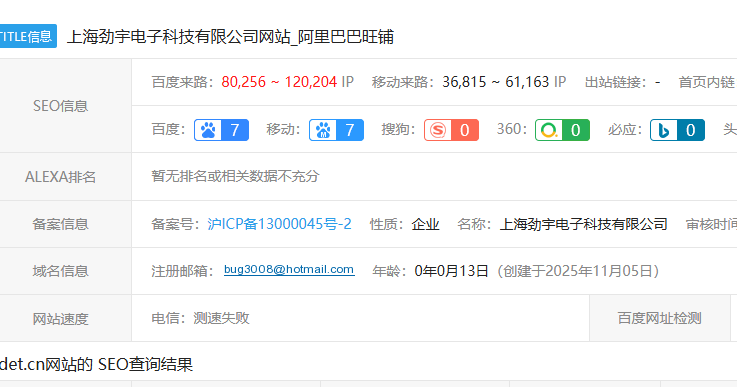Click the 360 search rank badge
This screenshot has width=737, height=387.
562,130
